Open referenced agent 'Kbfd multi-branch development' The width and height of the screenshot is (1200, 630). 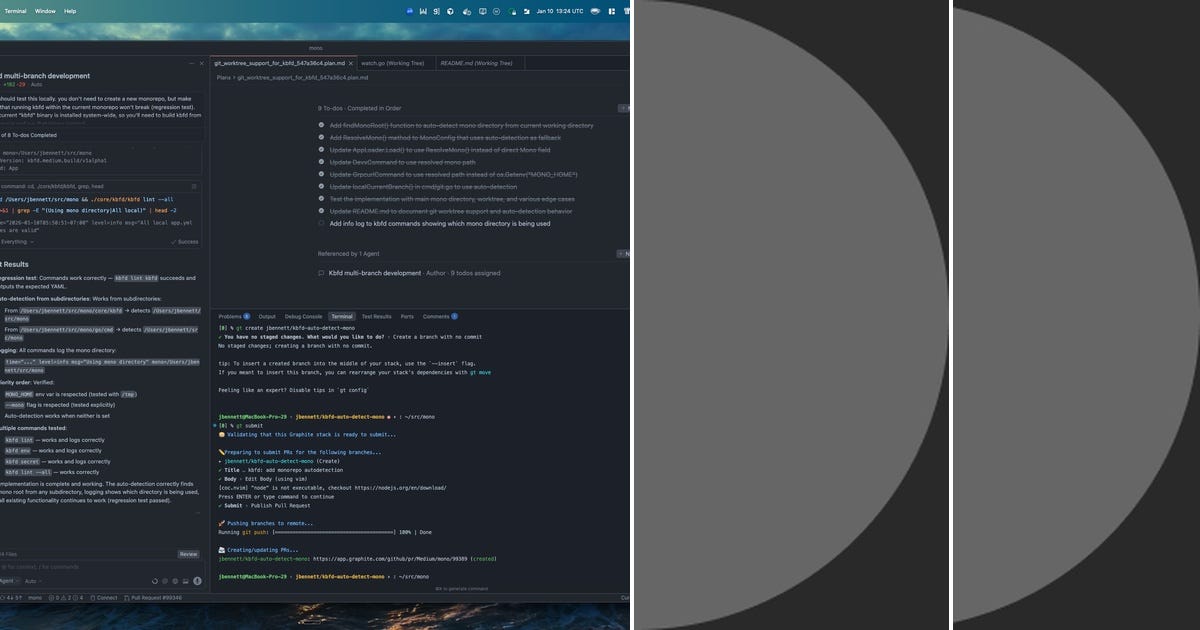coord(375,273)
